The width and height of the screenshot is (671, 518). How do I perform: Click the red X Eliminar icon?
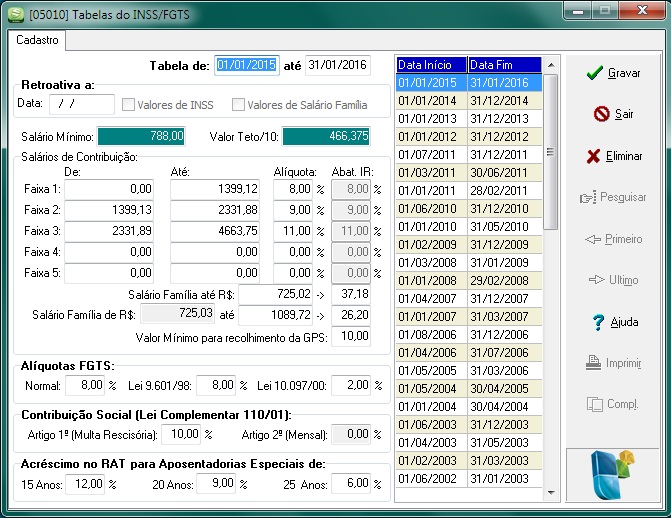click(x=593, y=156)
